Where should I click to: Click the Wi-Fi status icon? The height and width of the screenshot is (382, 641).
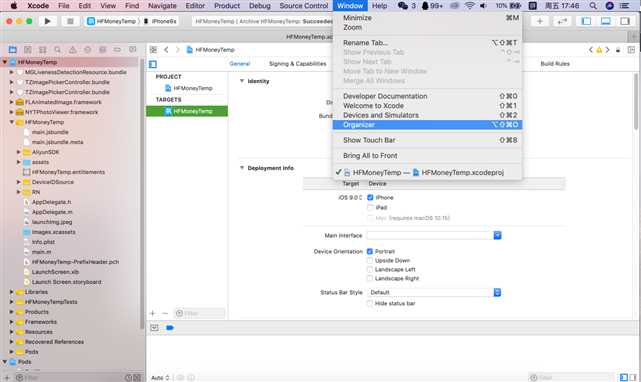(x=470, y=6)
